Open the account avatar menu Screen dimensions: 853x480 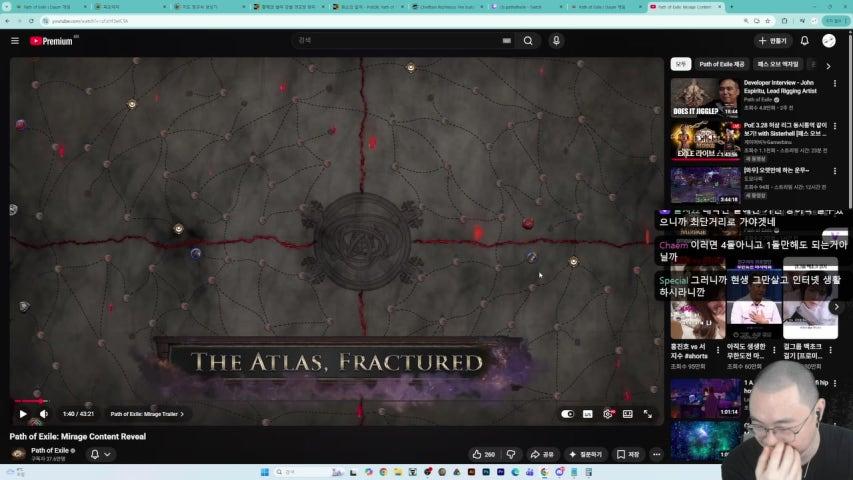click(x=829, y=41)
